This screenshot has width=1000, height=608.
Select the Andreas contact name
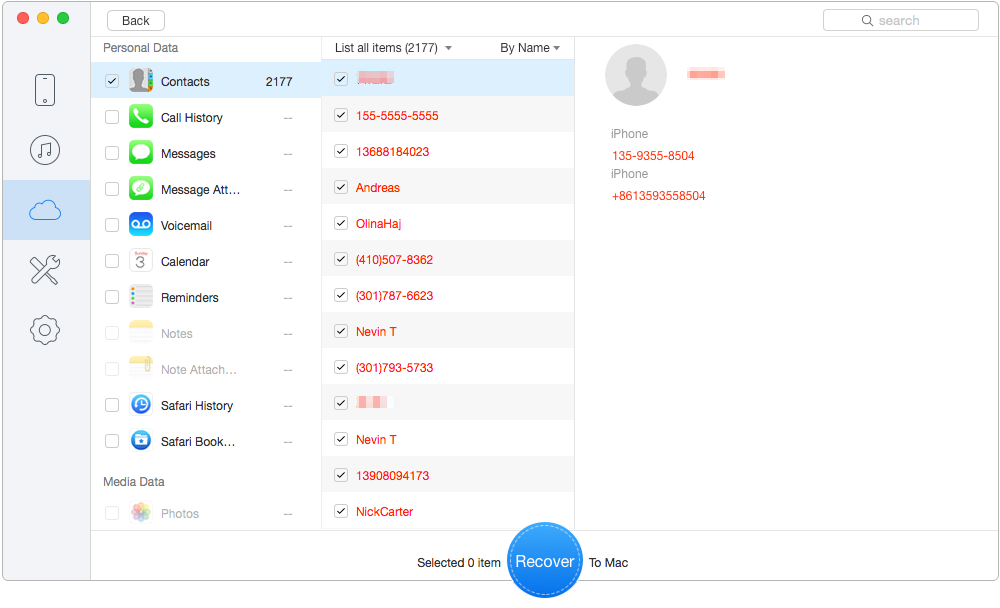(x=378, y=188)
